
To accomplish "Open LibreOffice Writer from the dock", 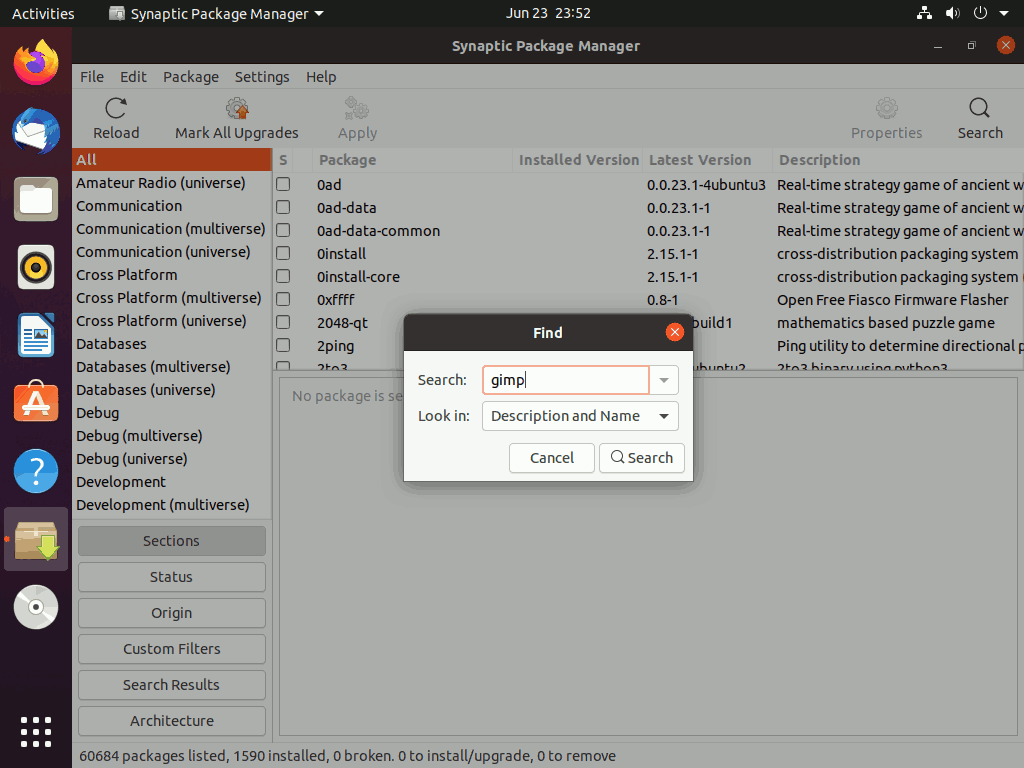I will click(x=36, y=335).
